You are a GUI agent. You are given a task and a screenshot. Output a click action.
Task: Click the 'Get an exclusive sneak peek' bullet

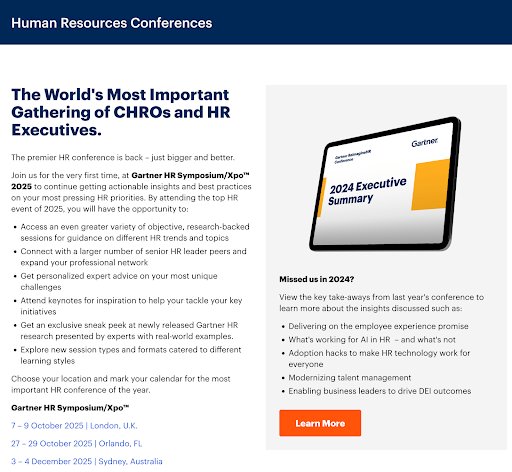(129, 331)
